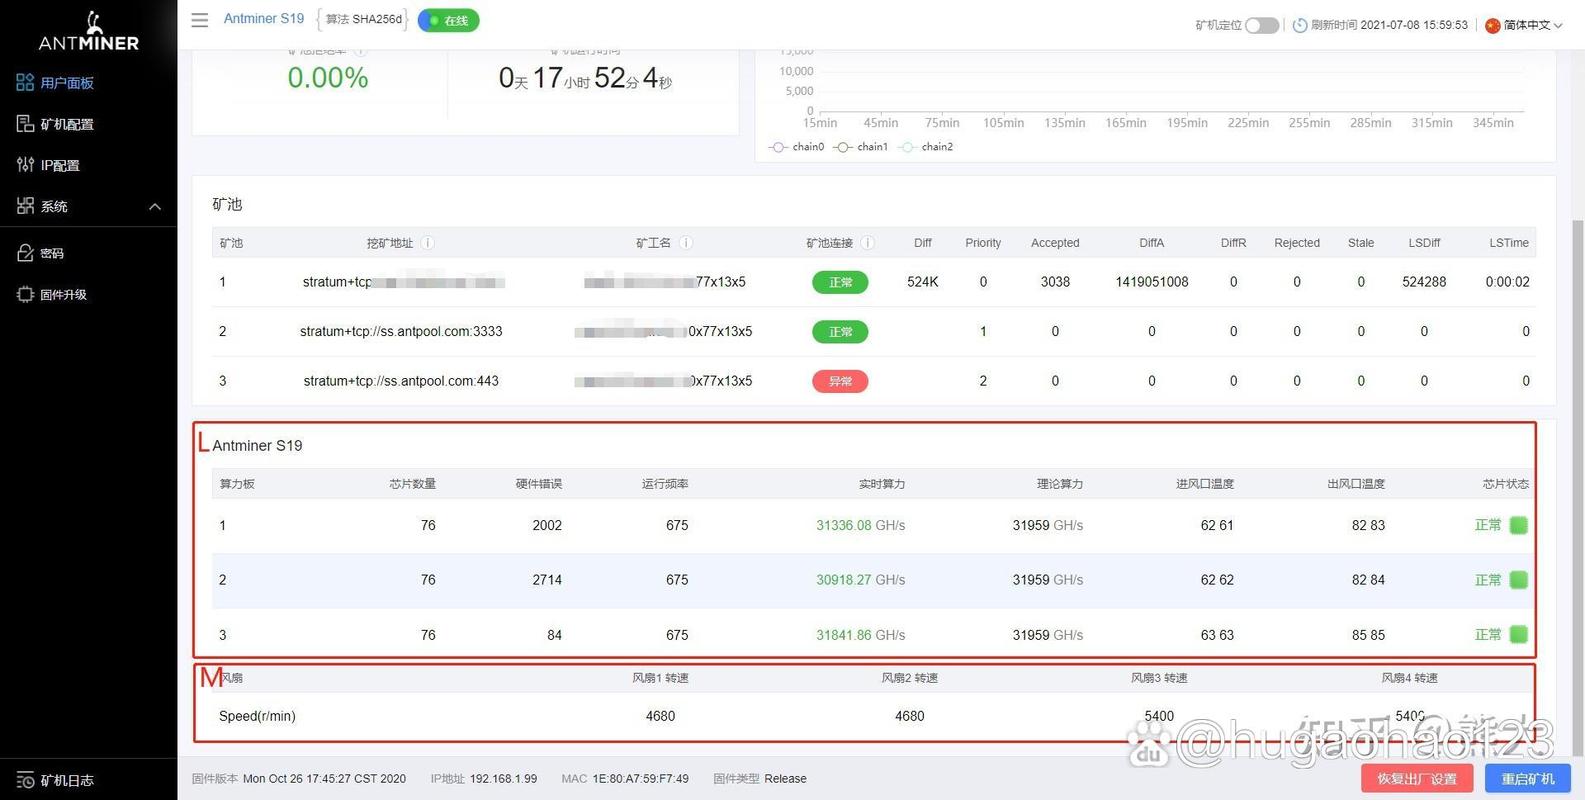The height and width of the screenshot is (800, 1585).
Task: Open 固件升级 firmware upgrade page
Action: point(63,295)
